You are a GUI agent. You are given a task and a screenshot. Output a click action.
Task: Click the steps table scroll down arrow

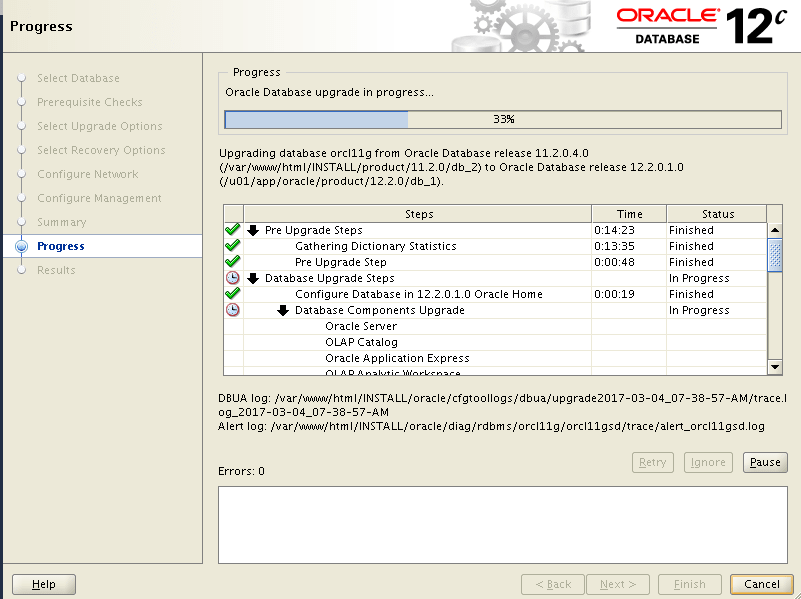[x=775, y=367]
